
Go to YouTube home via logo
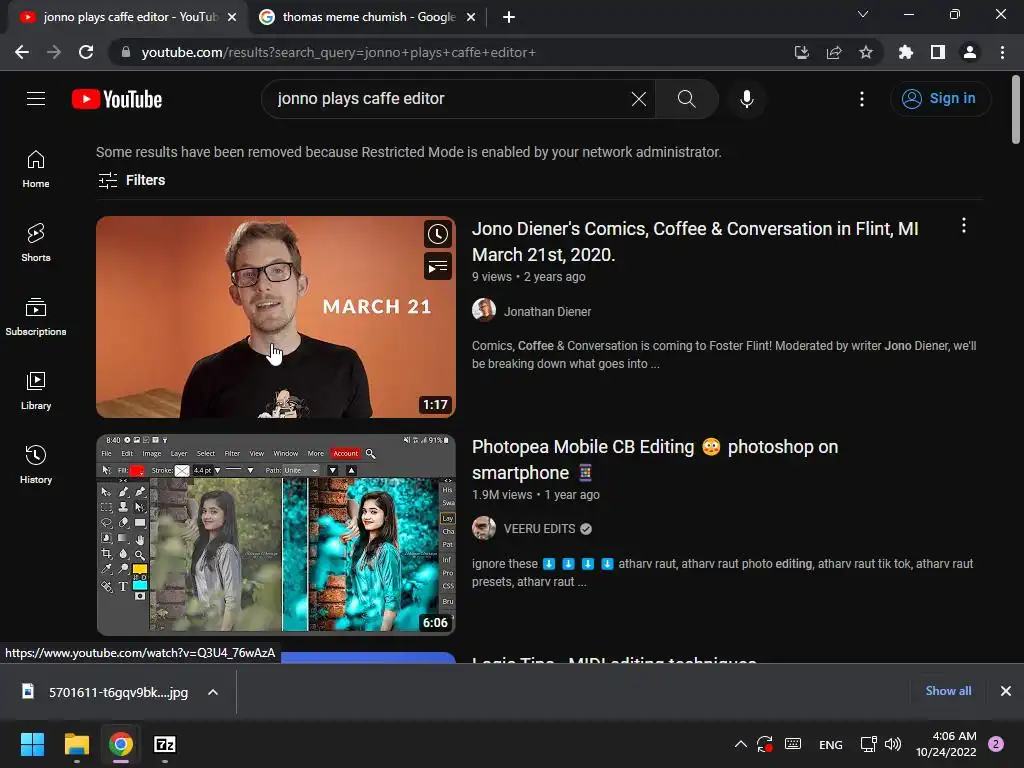pos(117,99)
